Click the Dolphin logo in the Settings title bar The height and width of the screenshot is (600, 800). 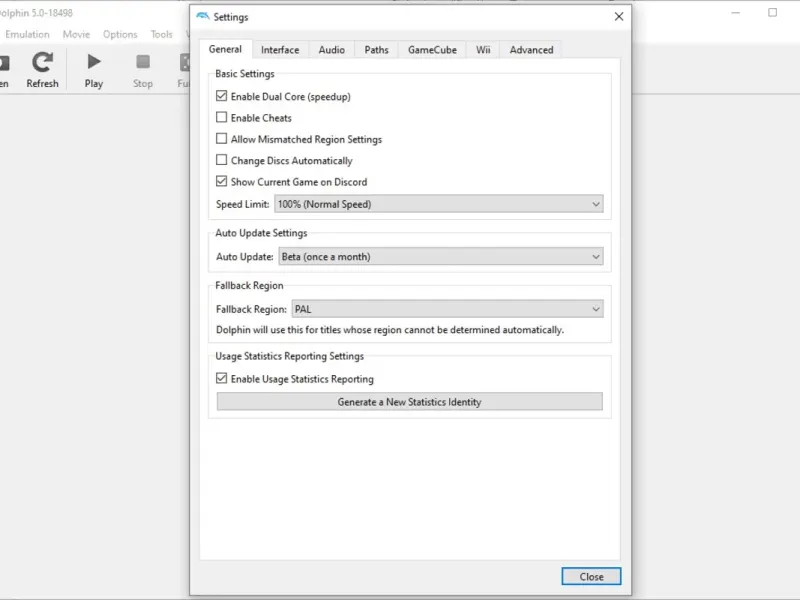tap(203, 16)
